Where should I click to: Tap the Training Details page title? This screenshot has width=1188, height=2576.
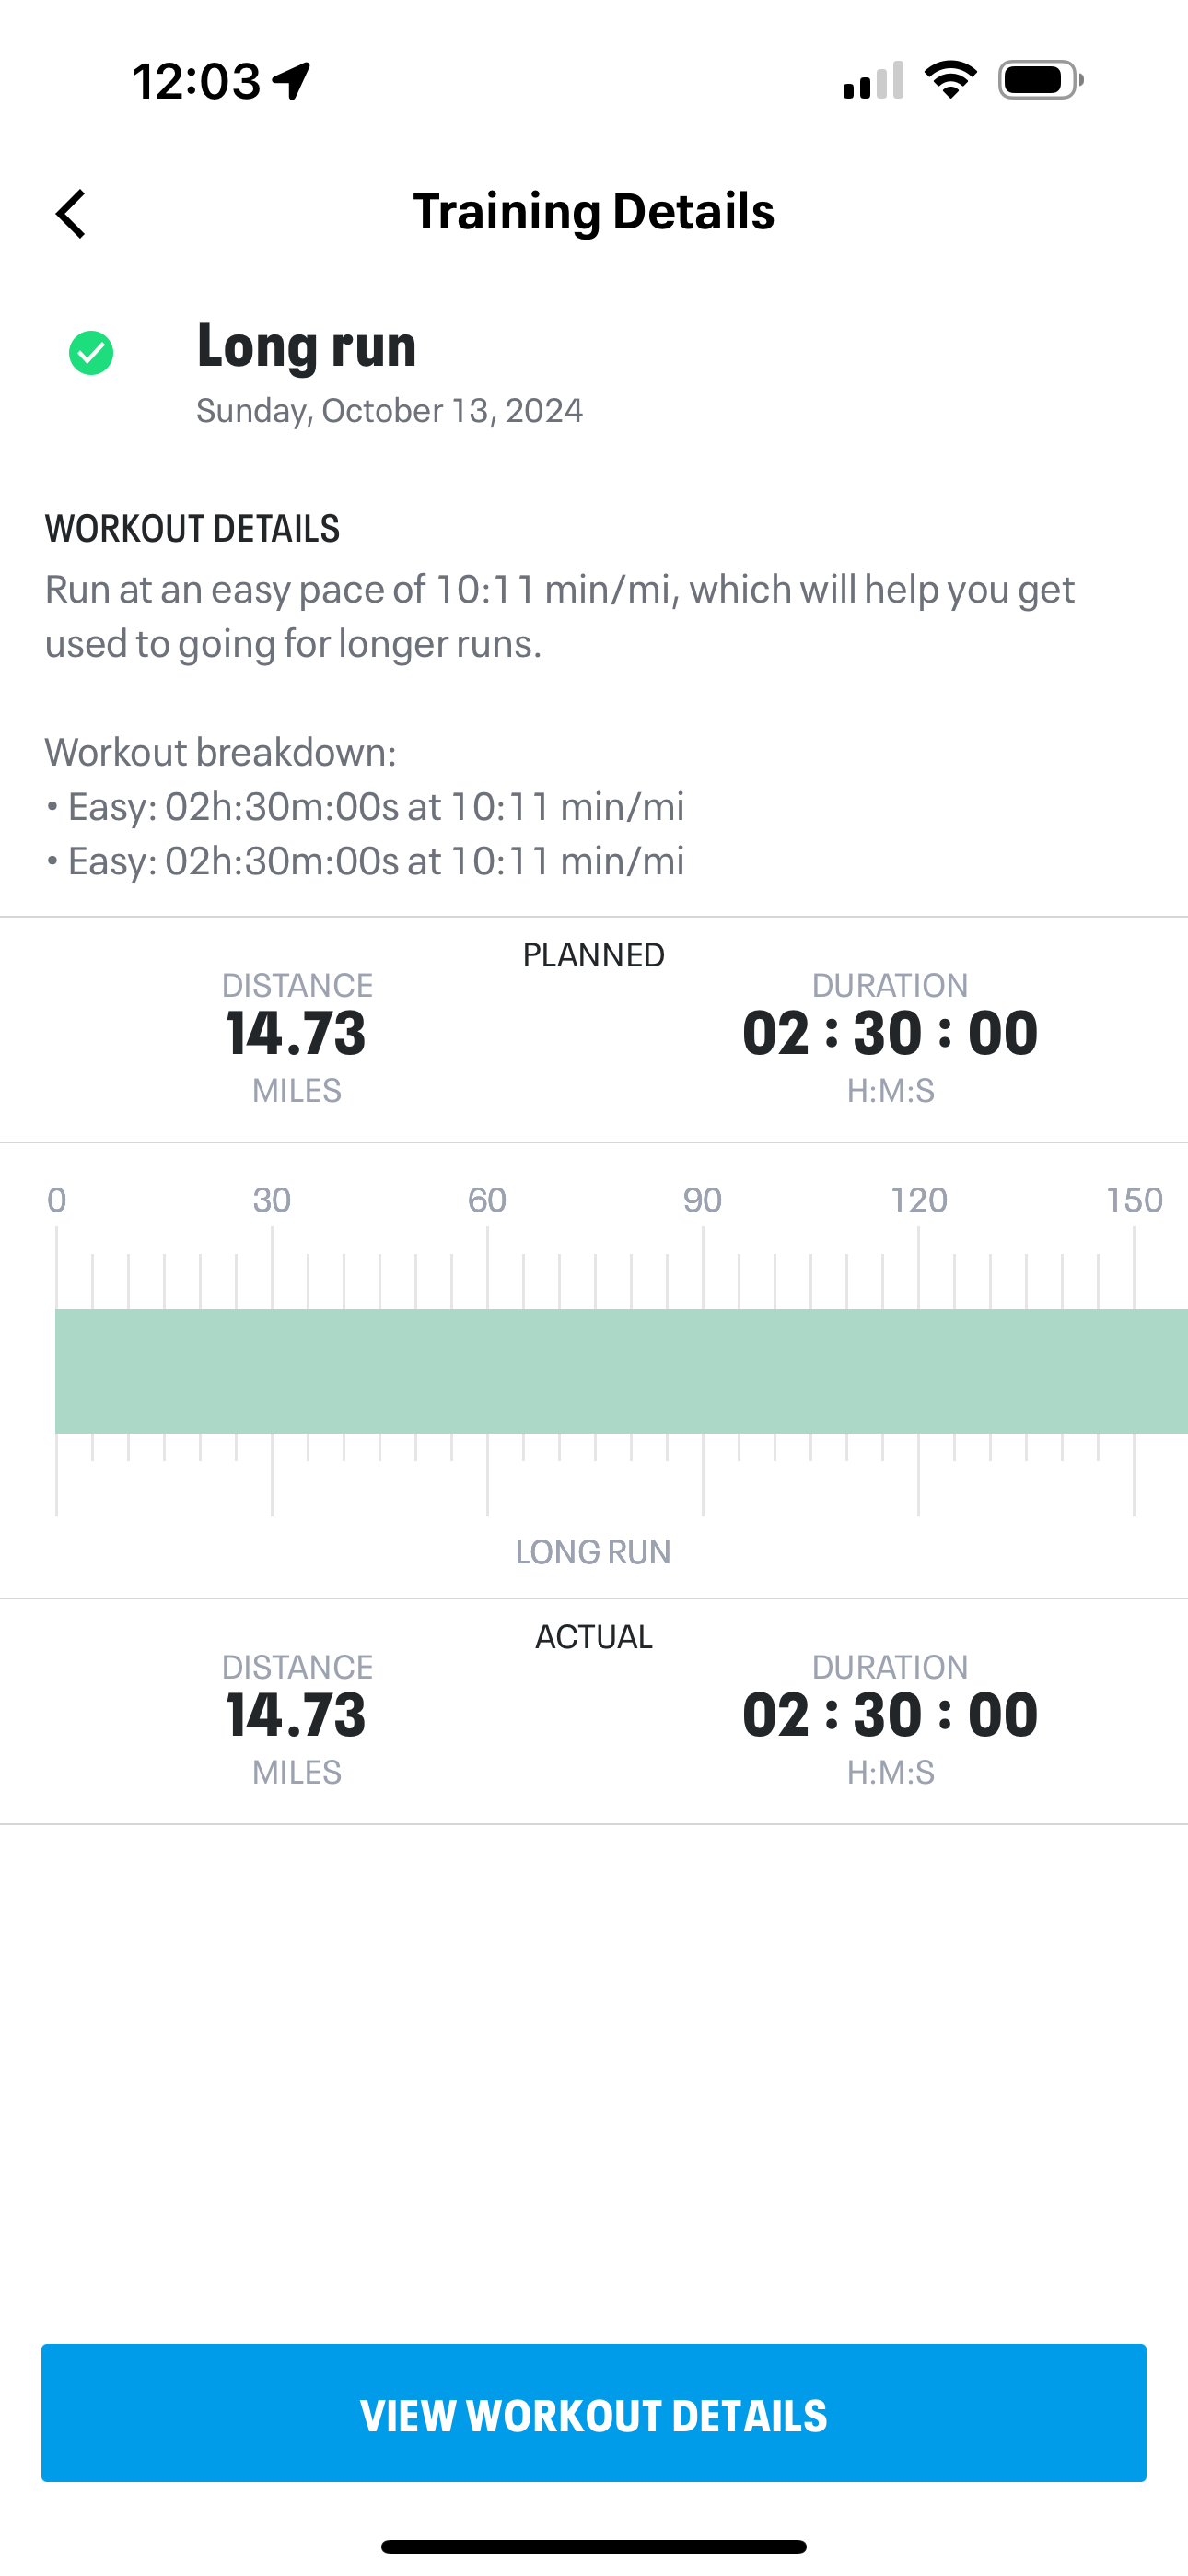tap(594, 212)
